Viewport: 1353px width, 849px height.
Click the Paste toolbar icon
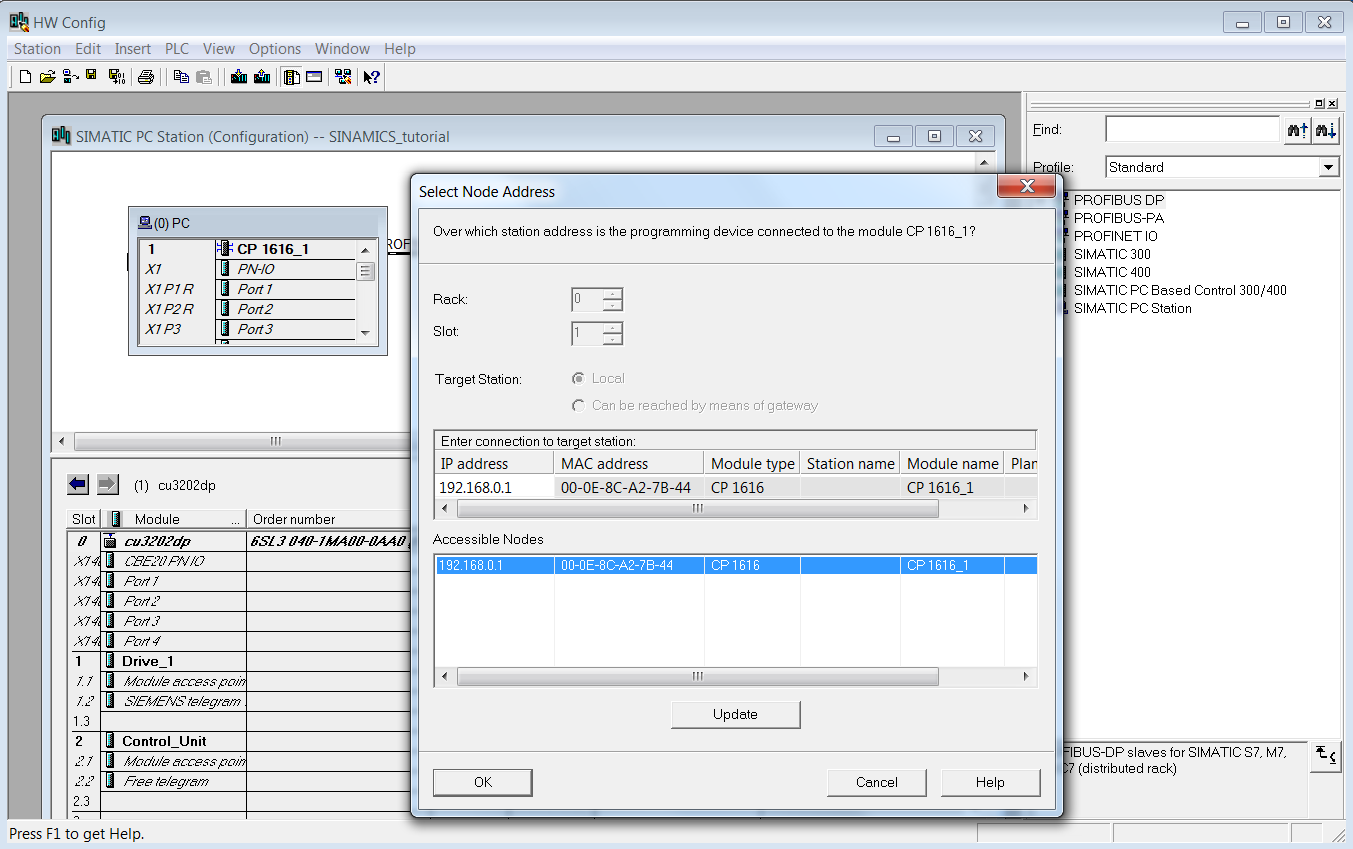[204, 77]
